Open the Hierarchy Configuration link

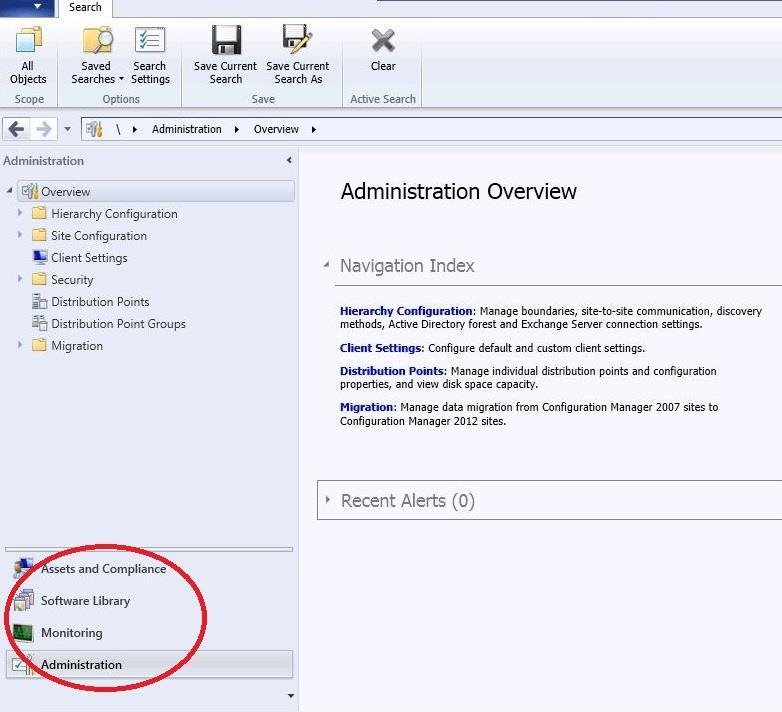click(406, 311)
